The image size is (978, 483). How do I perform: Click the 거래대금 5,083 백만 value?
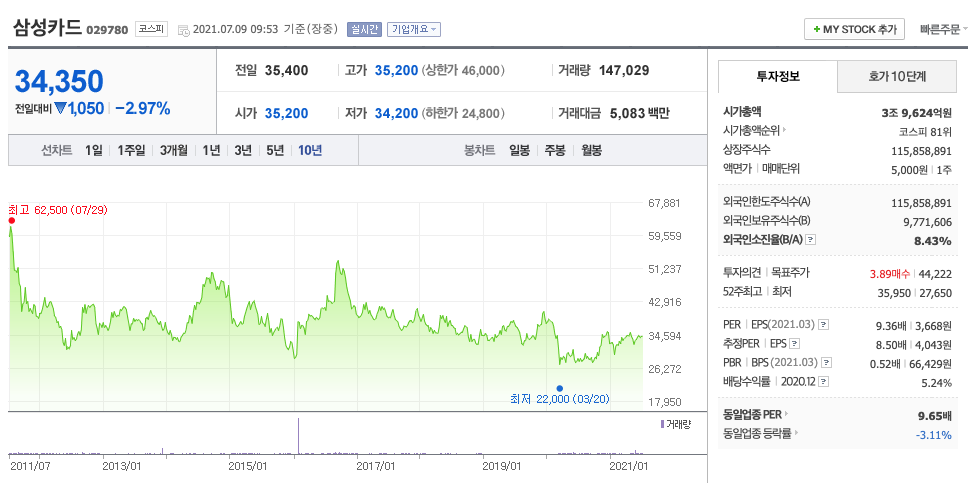[640, 114]
